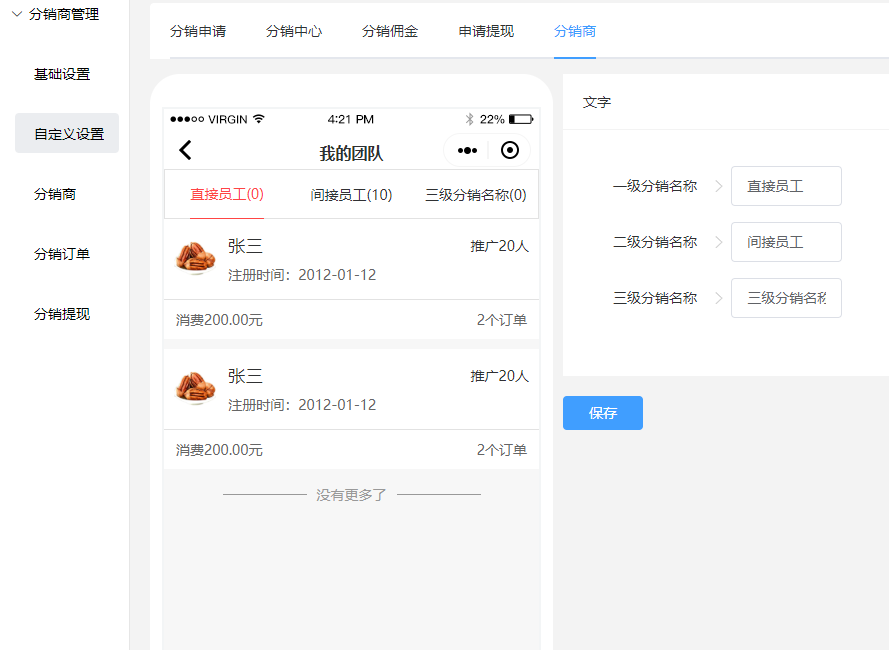Click the battery icon in status bar
Screen dimensions: 889x650
pyautogui.click(x=520, y=119)
